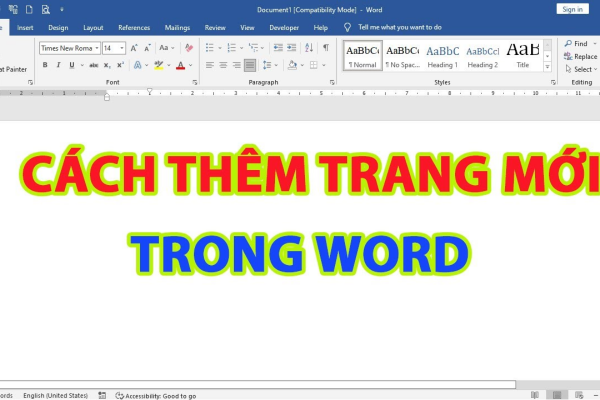Toggle Italic formatting
This screenshot has height=400, width=600.
click(58, 65)
